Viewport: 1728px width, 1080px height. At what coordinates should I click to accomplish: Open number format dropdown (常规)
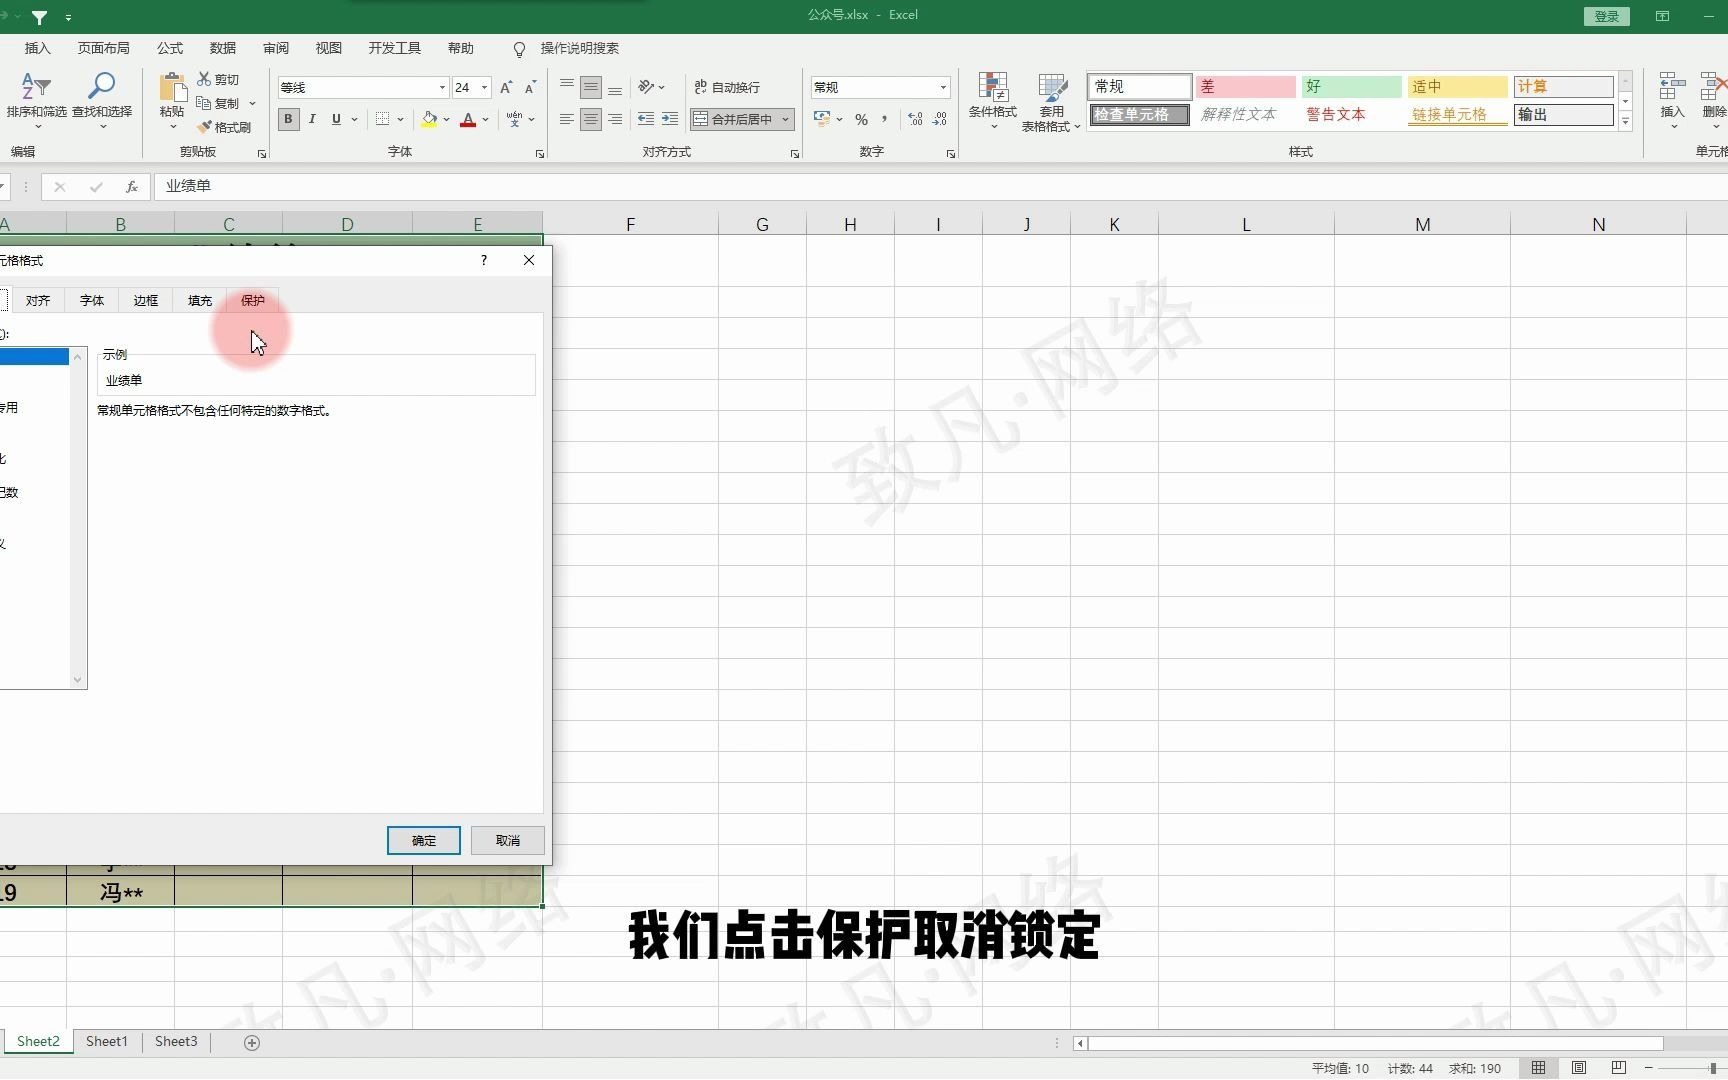(943, 87)
